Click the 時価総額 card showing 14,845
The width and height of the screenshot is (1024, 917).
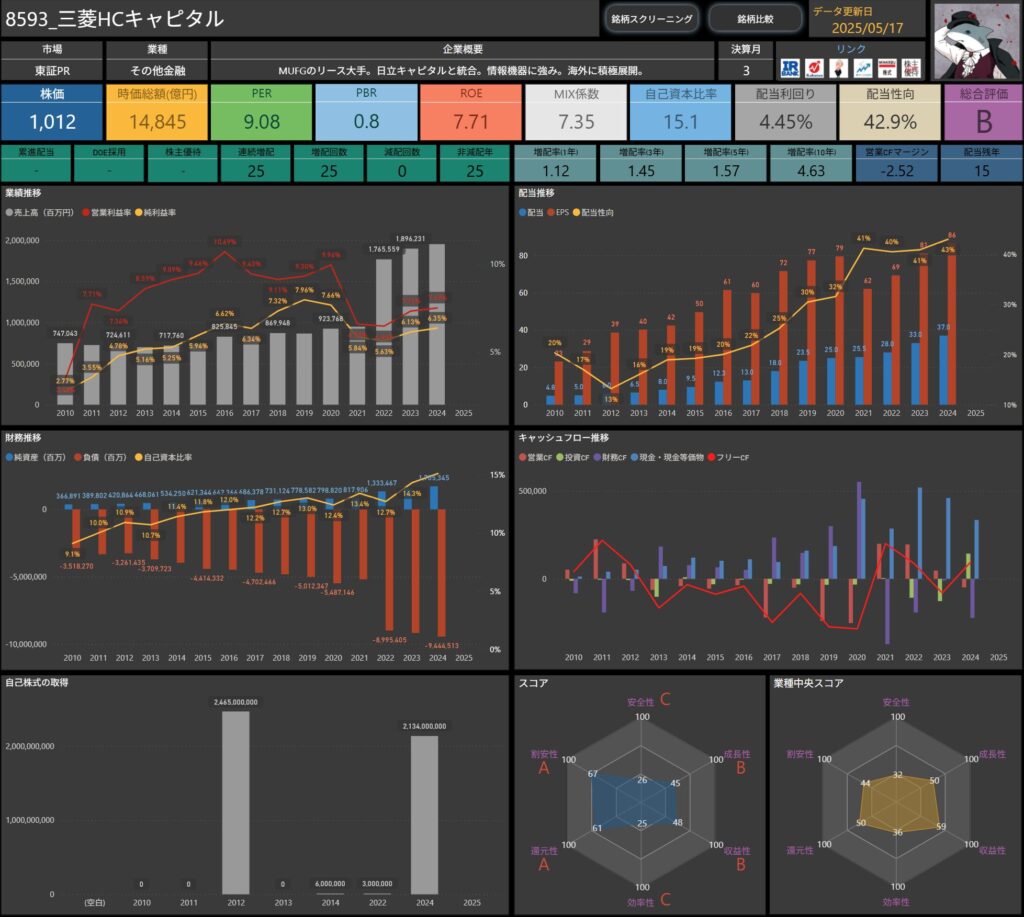click(x=157, y=112)
